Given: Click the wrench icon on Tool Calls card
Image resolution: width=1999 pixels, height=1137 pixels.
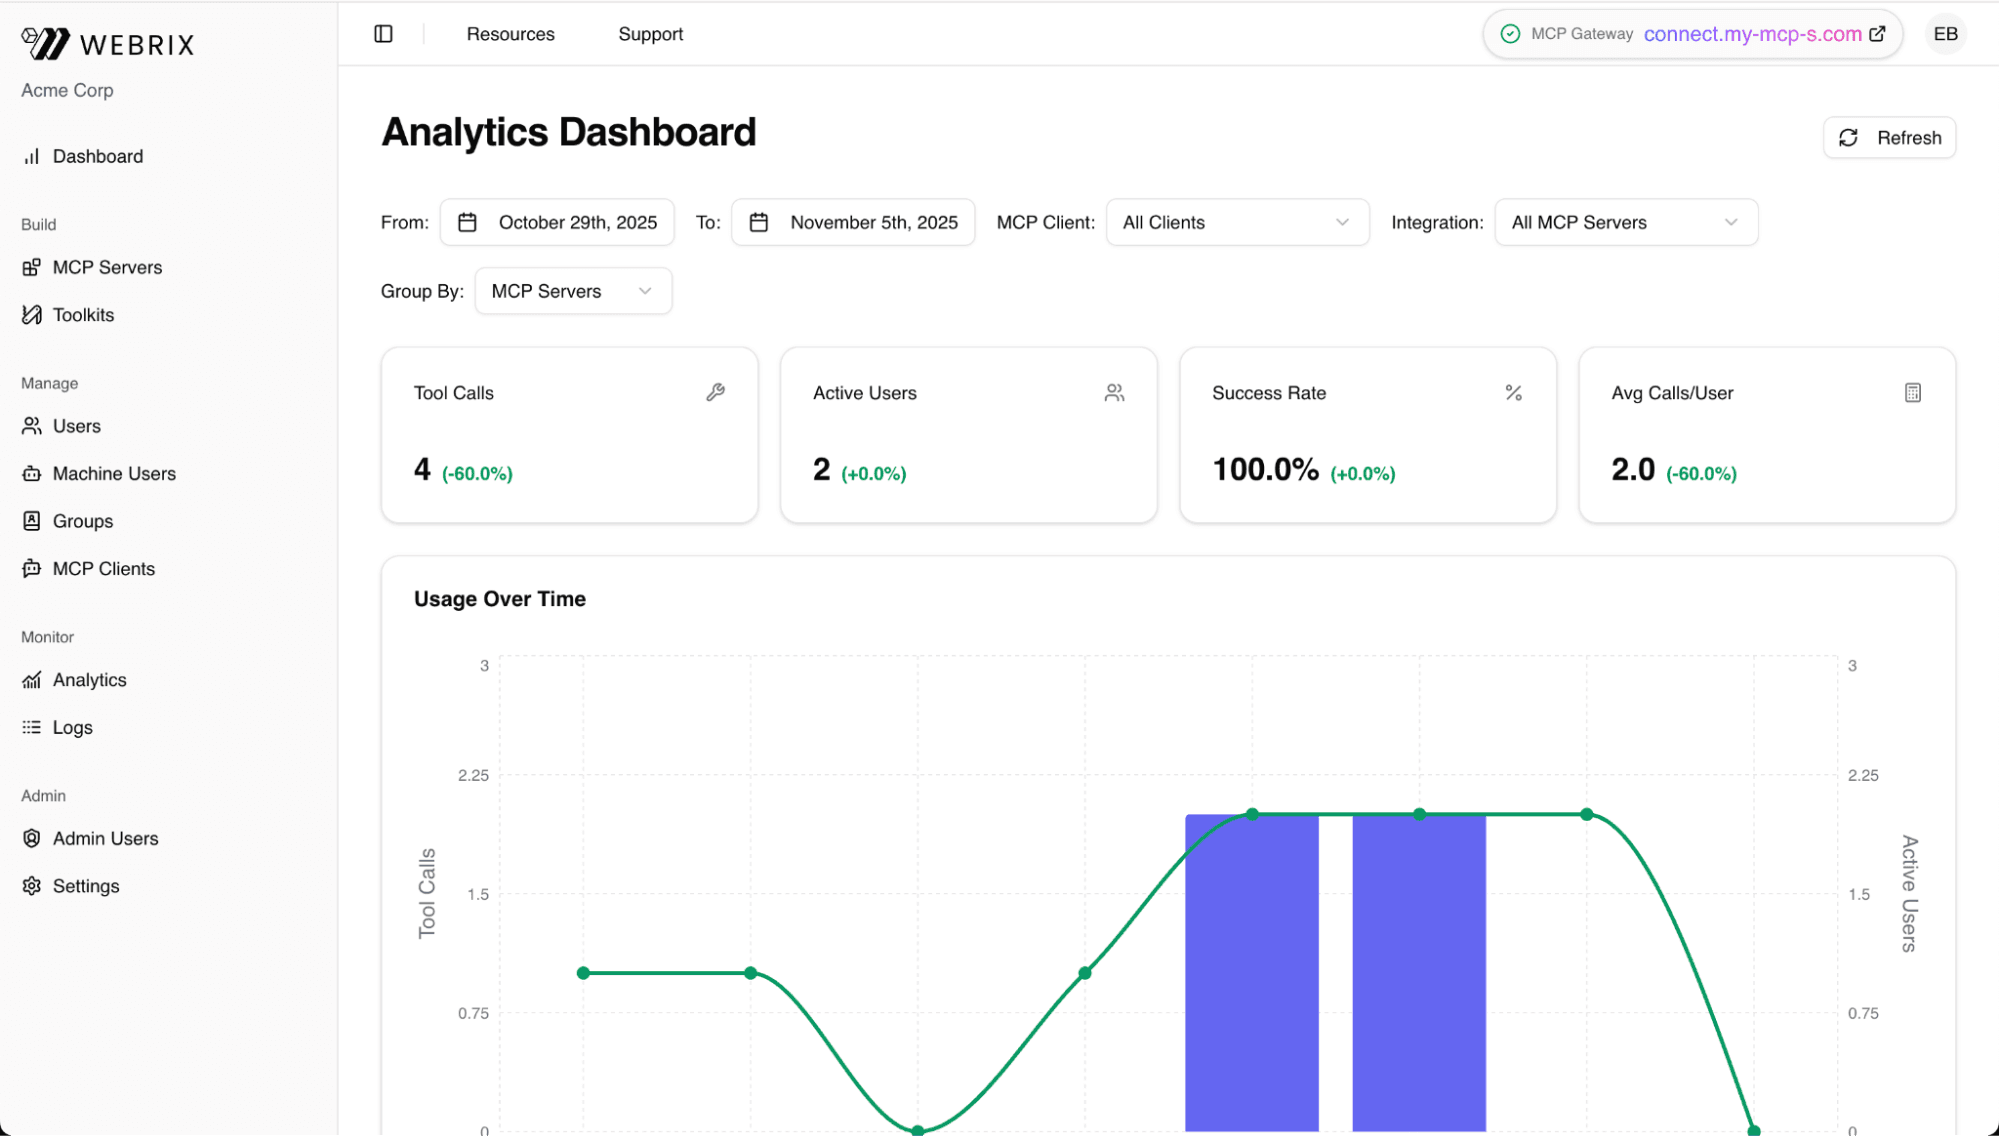Looking at the screenshot, I should click(717, 392).
